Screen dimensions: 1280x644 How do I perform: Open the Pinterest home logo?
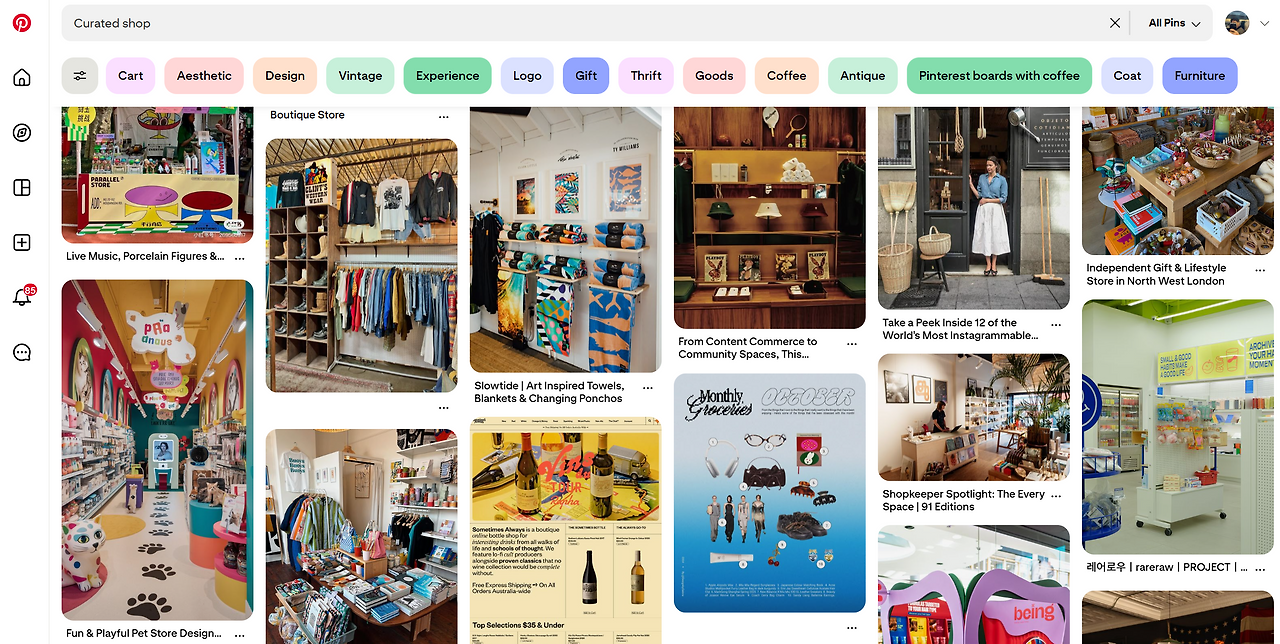(x=22, y=23)
